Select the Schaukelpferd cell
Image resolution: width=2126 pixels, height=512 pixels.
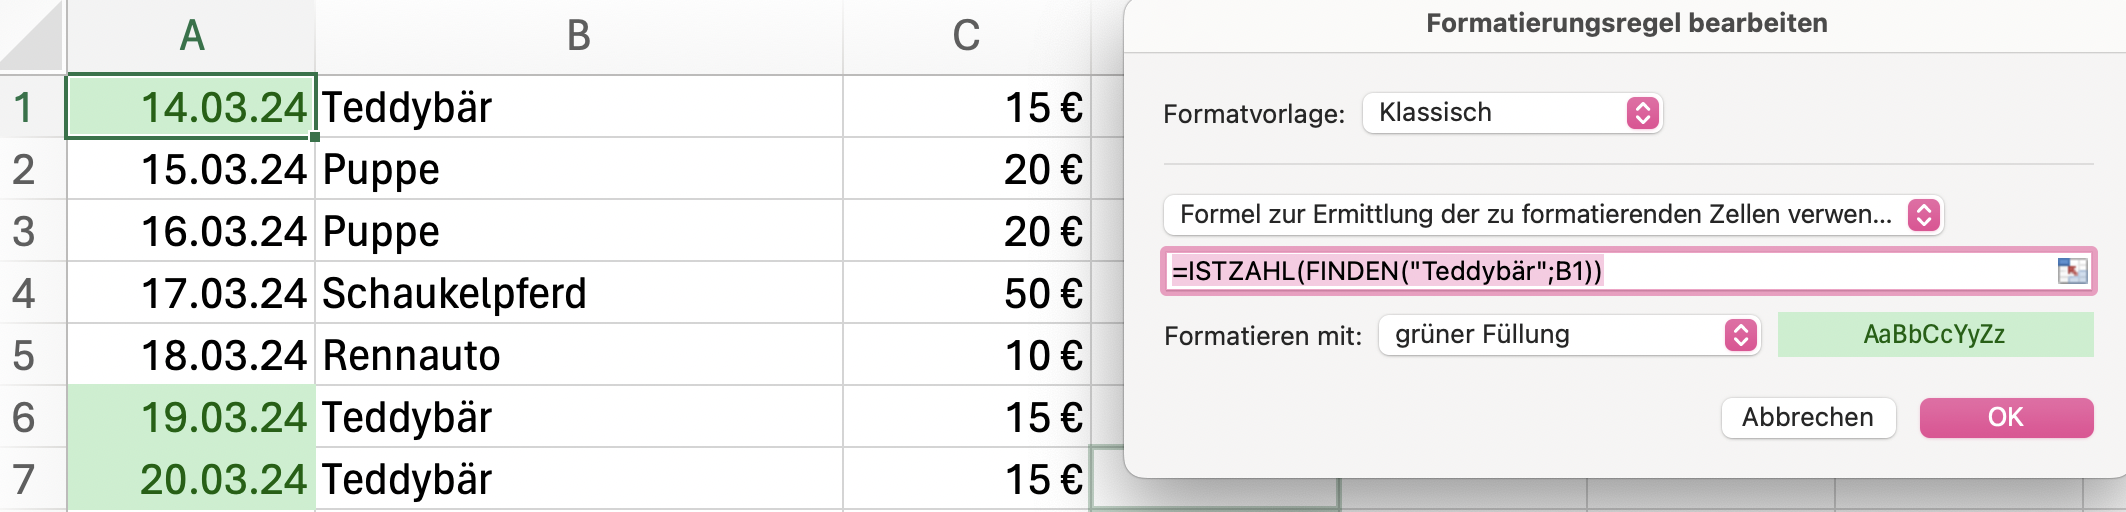[x=579, y=293]
